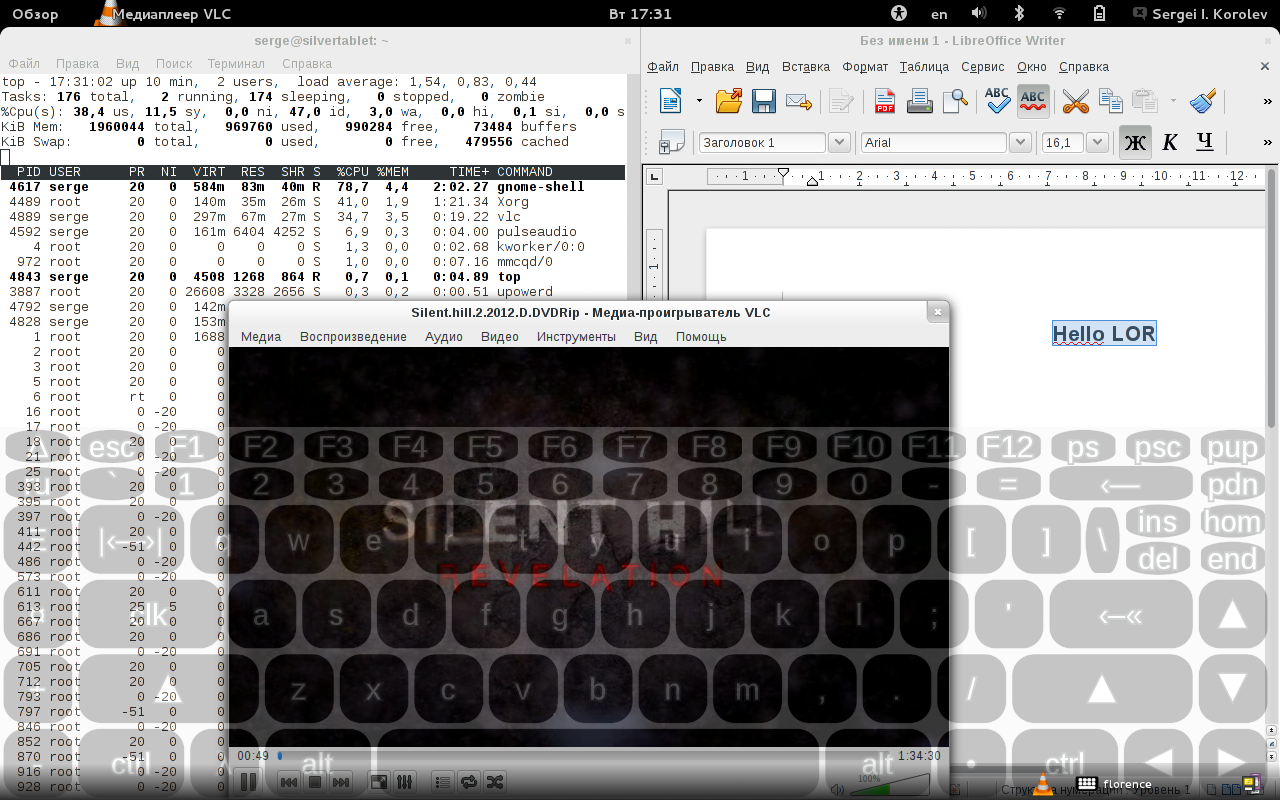1280x800 pixels.
Task: Expand the Arial font name dropdown arrow
Action: pyautogui.click(x=1020, y=142)
